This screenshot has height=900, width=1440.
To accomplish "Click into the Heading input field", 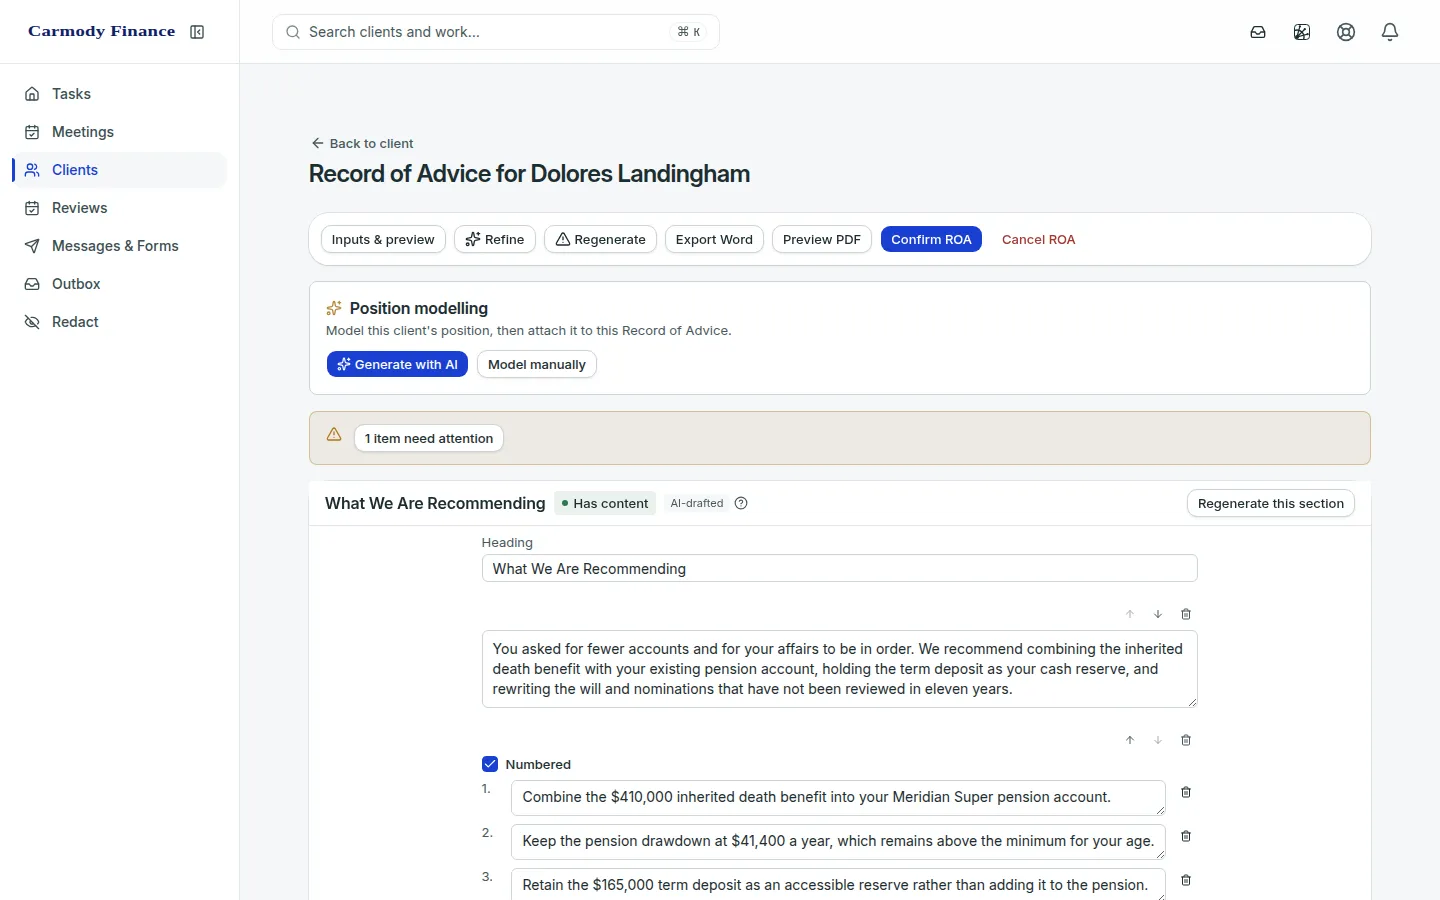I will pyautogui.click(x=840, y=568).
